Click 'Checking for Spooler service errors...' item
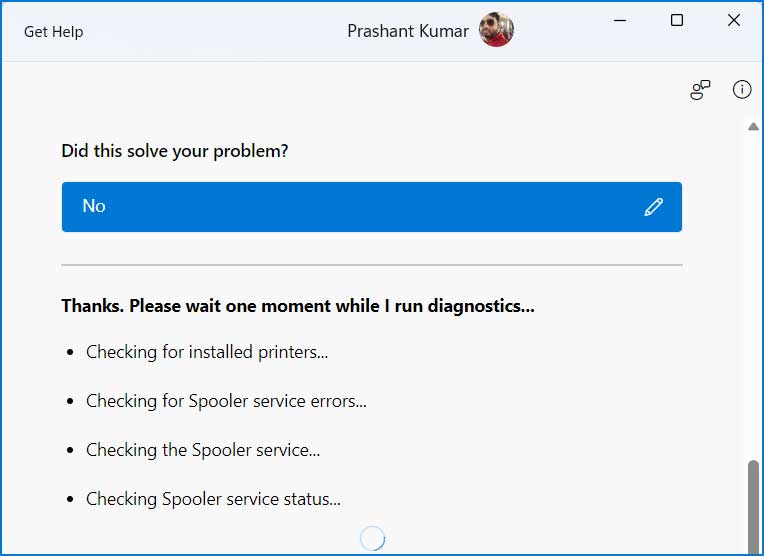This screenshot has width=764, height=556. 226,401
